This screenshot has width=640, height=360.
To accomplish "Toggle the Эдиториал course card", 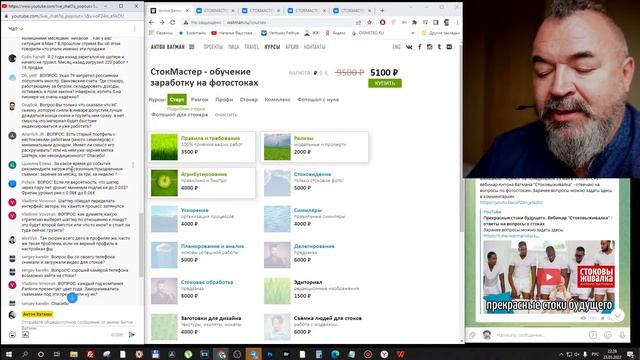I will click(315, 290).
